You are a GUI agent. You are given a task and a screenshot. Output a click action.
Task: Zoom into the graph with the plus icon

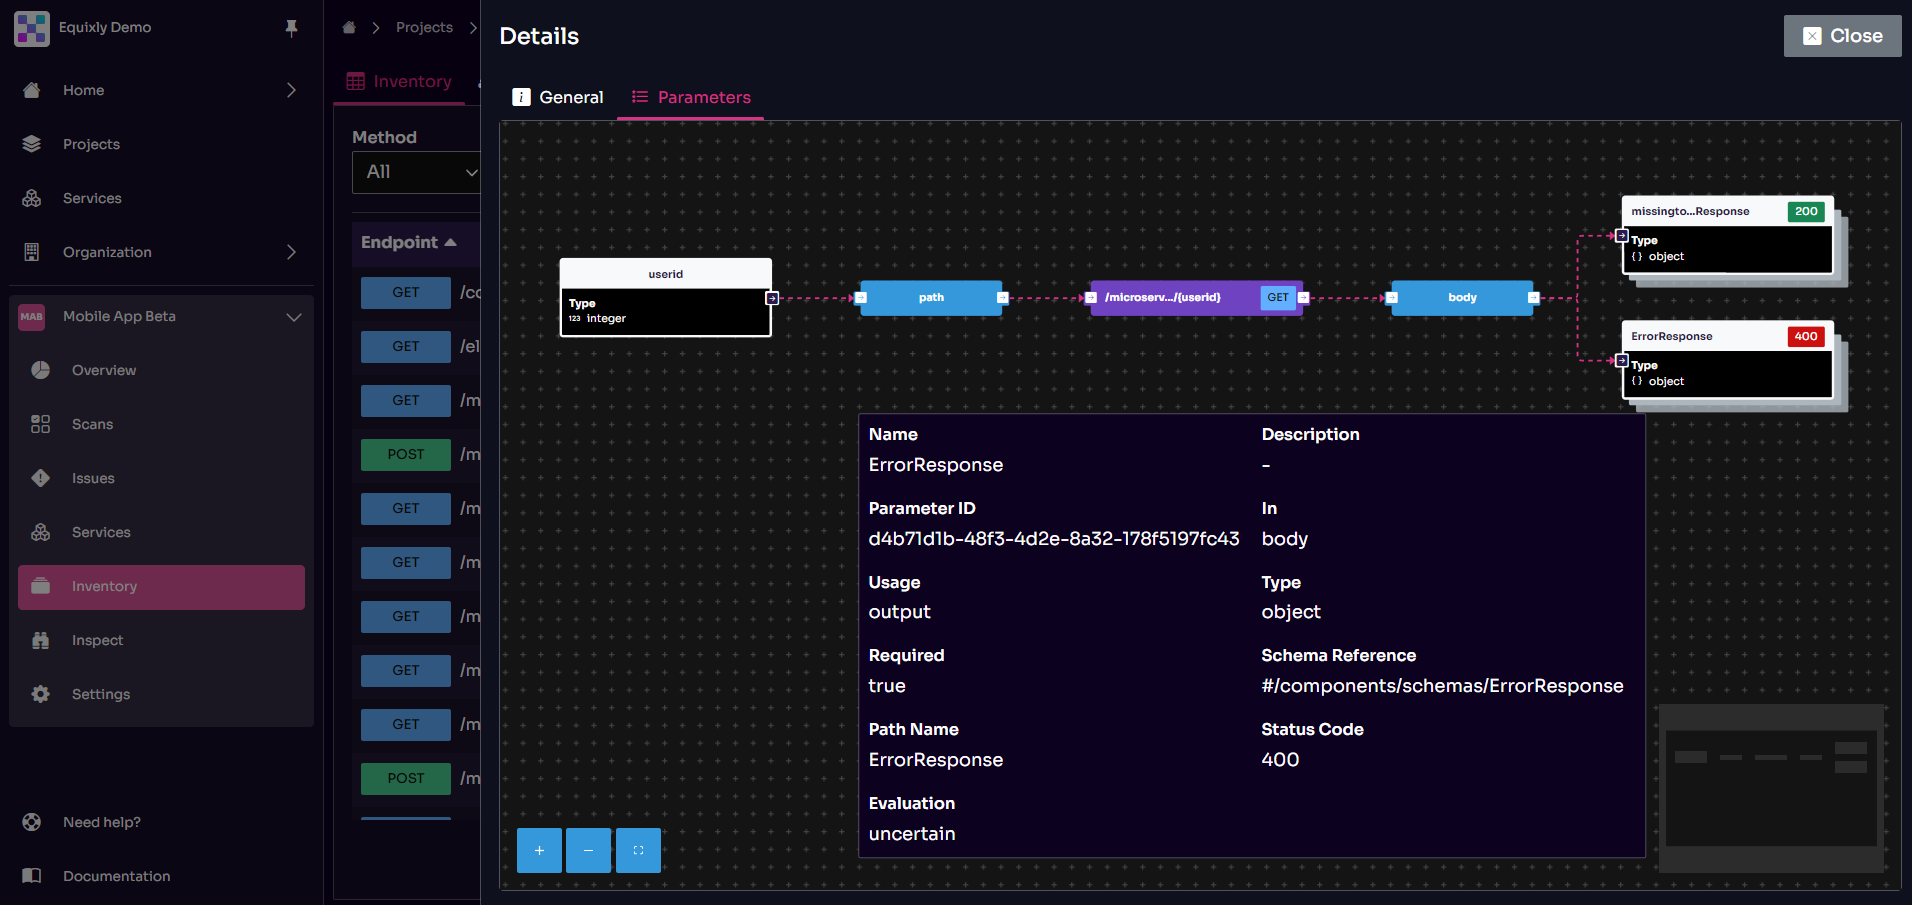pos(539,850)
